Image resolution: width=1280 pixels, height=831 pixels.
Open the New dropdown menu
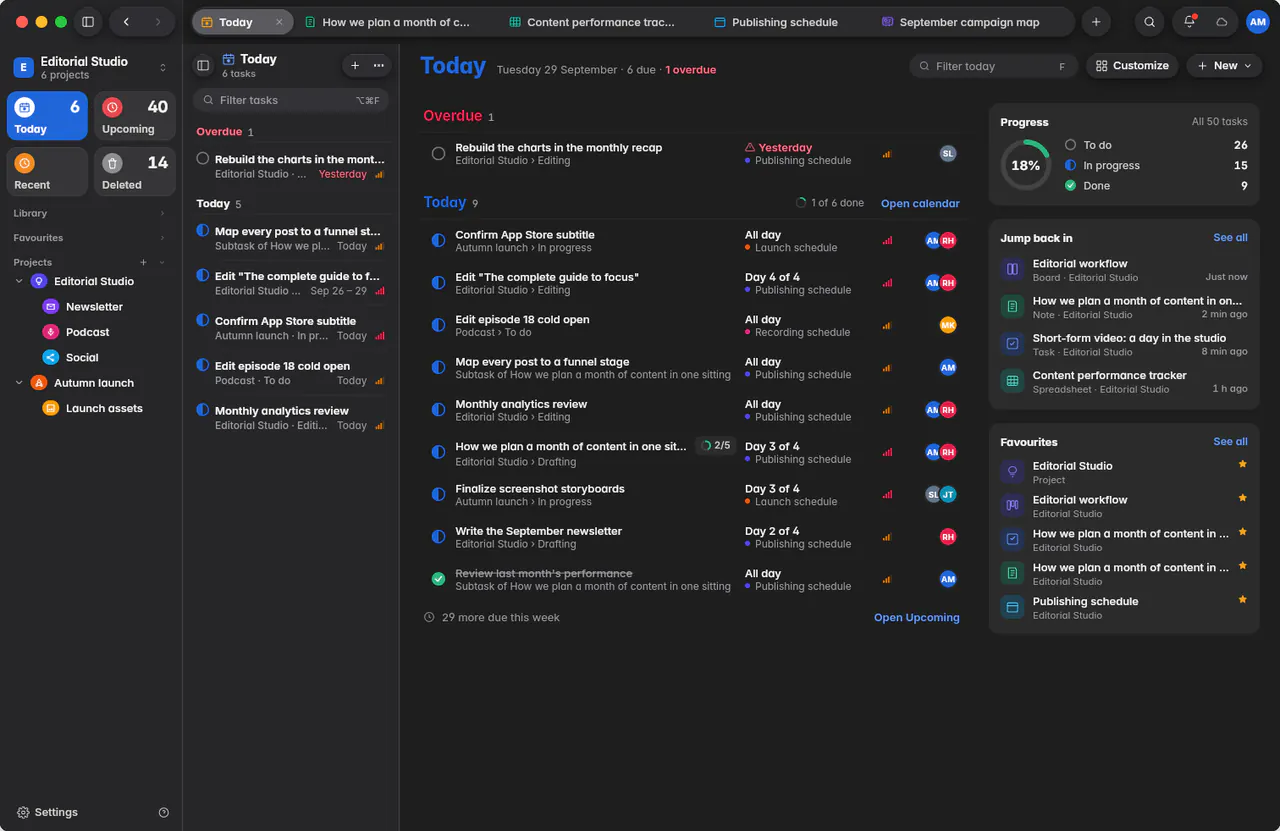coord(1224,66)
